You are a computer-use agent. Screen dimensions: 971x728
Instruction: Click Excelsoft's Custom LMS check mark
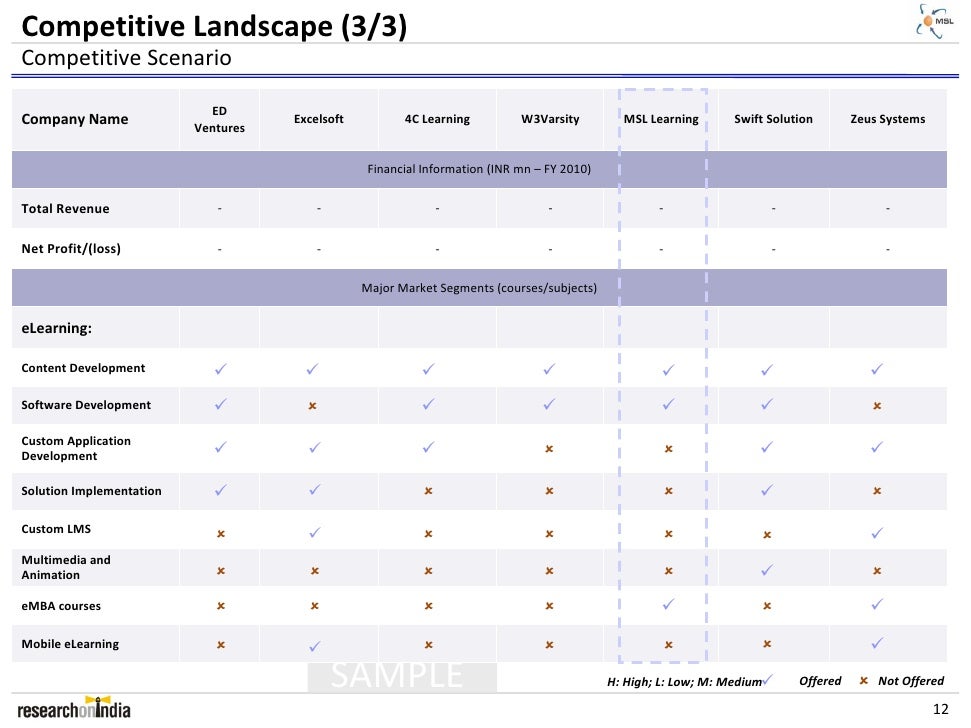point(315,532)
